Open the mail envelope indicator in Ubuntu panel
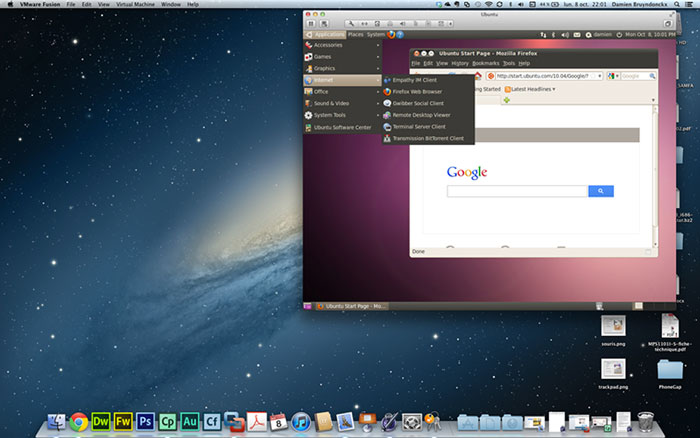Image resolution: width=700 pixels, height=438 pixels. pos(577,34)
